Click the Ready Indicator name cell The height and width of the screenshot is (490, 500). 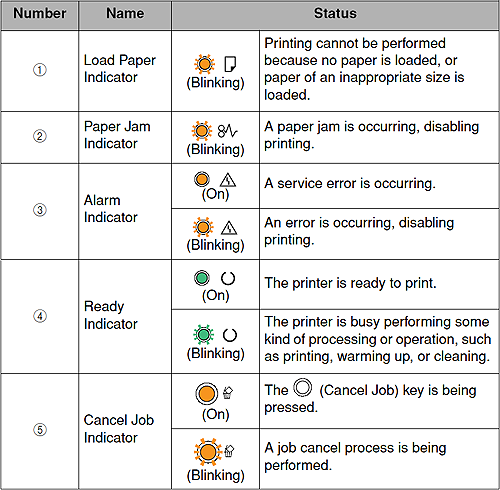click(x=125, y=316)
